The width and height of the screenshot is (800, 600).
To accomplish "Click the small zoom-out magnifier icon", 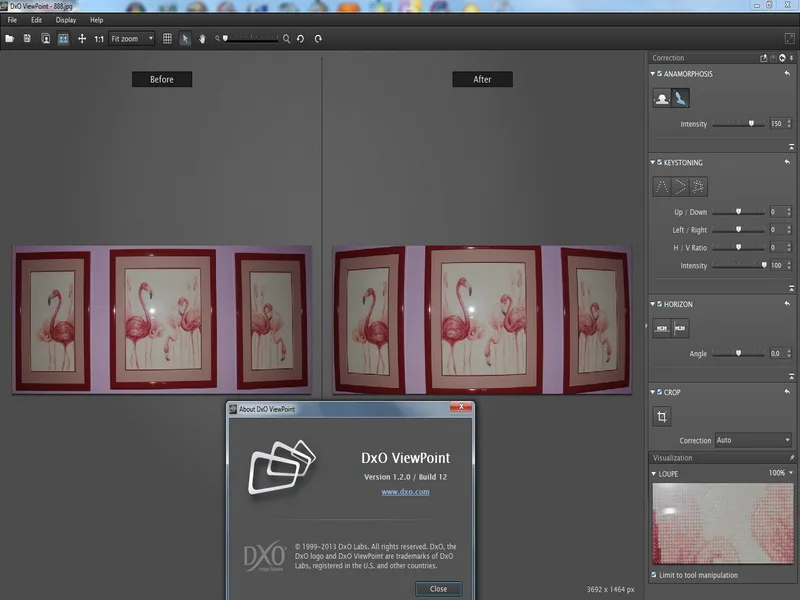I will [x=217, y=38].
